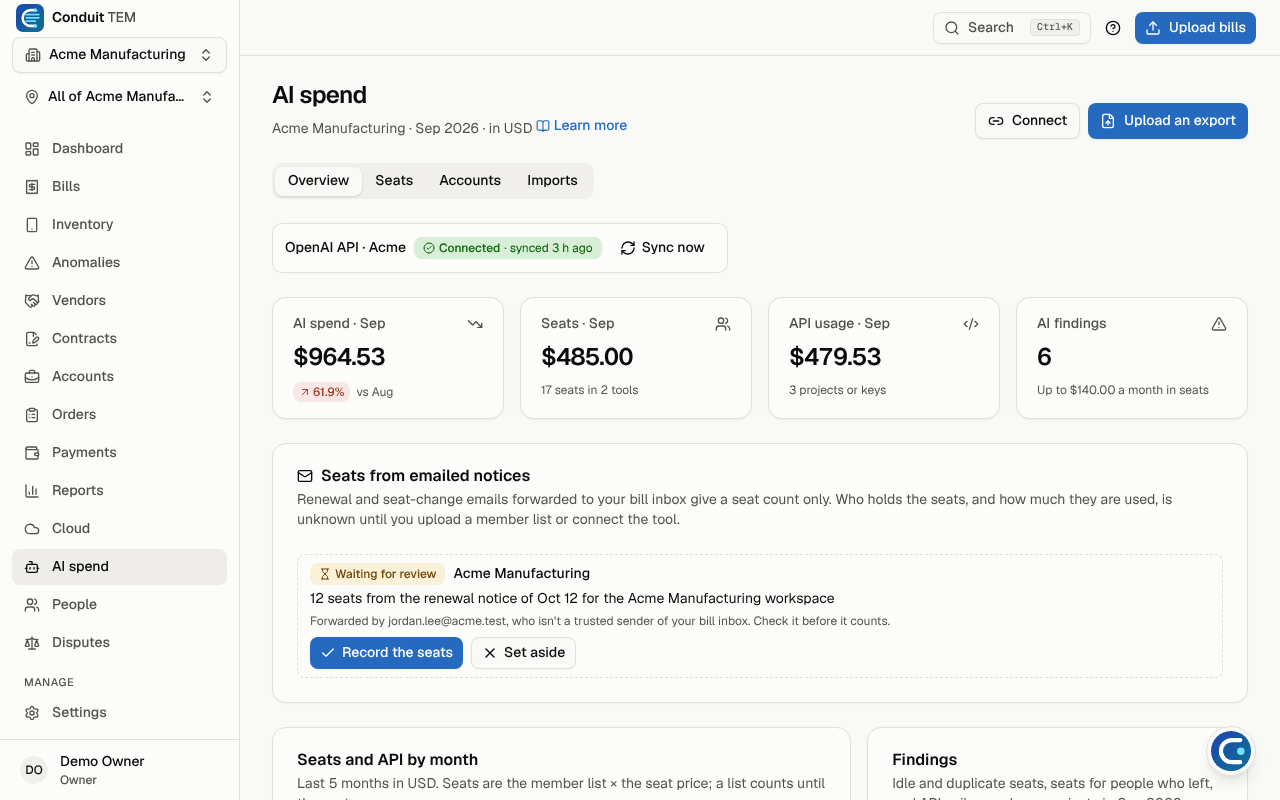This screenshot has height=800, width=1280.
Task: Open the Imports tab
Action: (552, 181)
